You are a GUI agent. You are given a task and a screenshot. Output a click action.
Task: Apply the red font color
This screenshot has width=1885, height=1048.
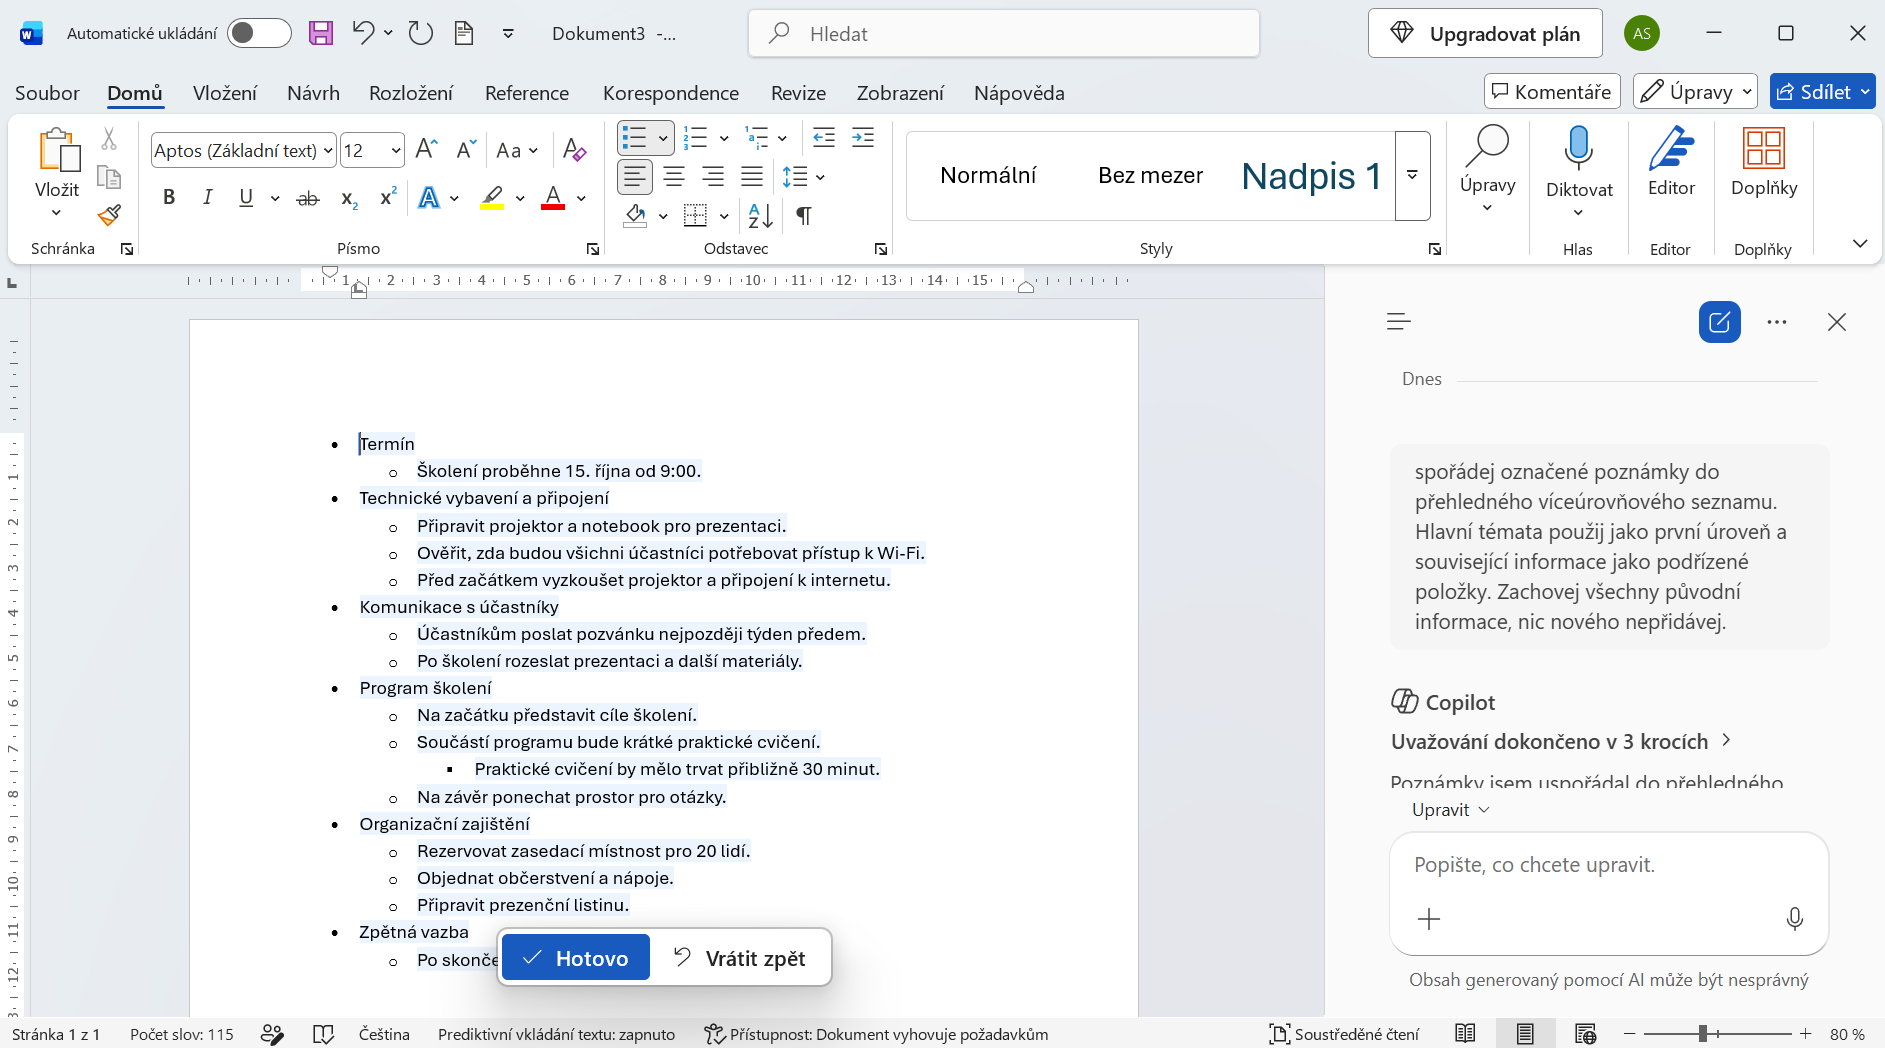[553, 197]
